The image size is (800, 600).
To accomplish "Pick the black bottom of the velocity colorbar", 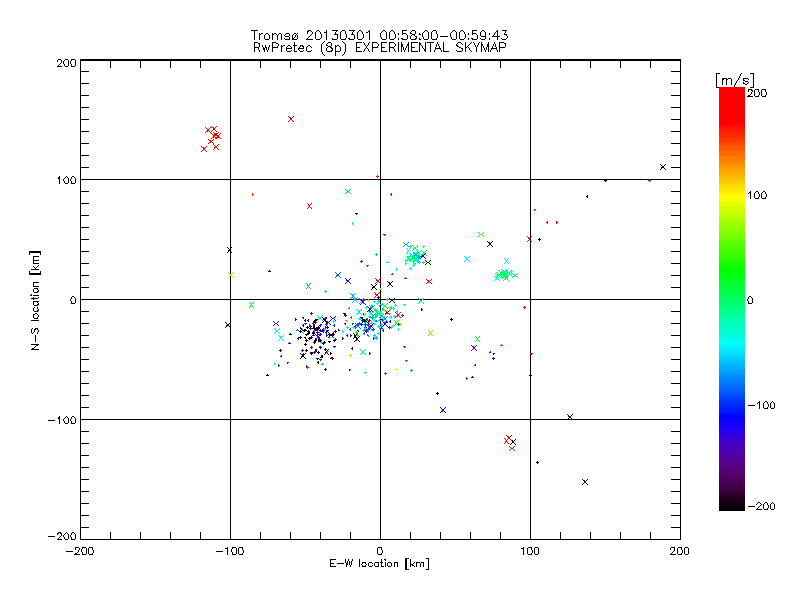I will pyautogui.click(x=732, y=503).
